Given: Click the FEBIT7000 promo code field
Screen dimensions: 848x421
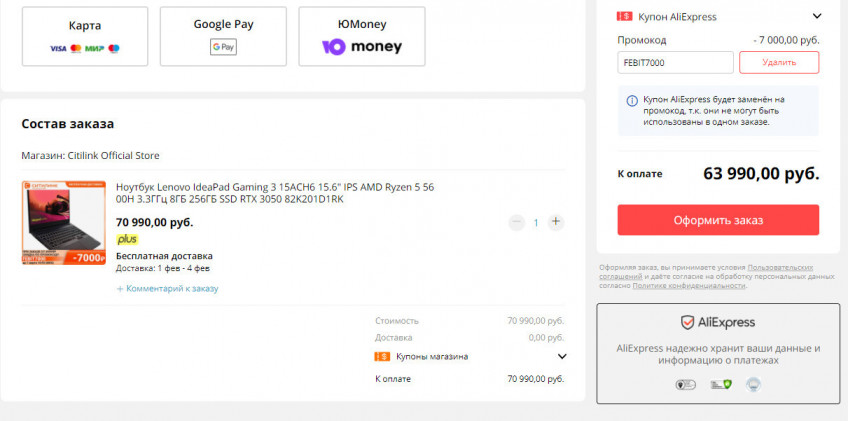Looking at the screenshot, I should 675,62.
